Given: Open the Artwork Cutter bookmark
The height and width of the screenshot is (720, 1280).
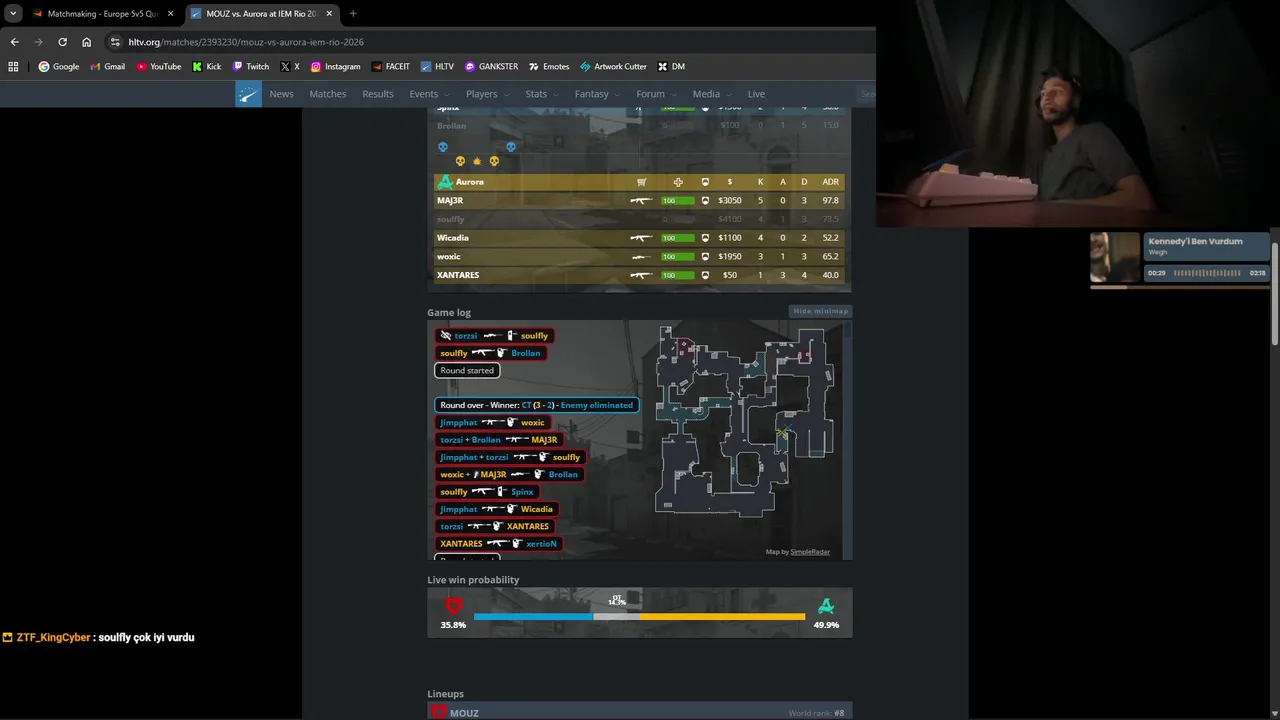Looking at the screenshot, I should (613, 67).
